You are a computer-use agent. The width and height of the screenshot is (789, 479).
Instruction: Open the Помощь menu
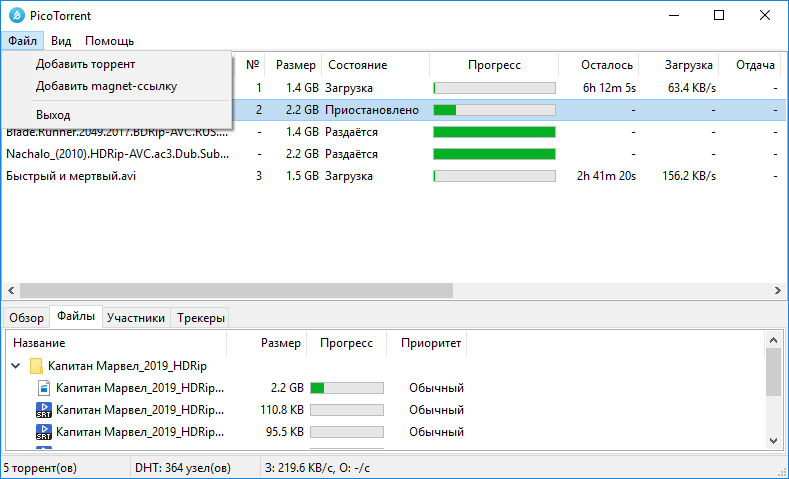point(109,41)
